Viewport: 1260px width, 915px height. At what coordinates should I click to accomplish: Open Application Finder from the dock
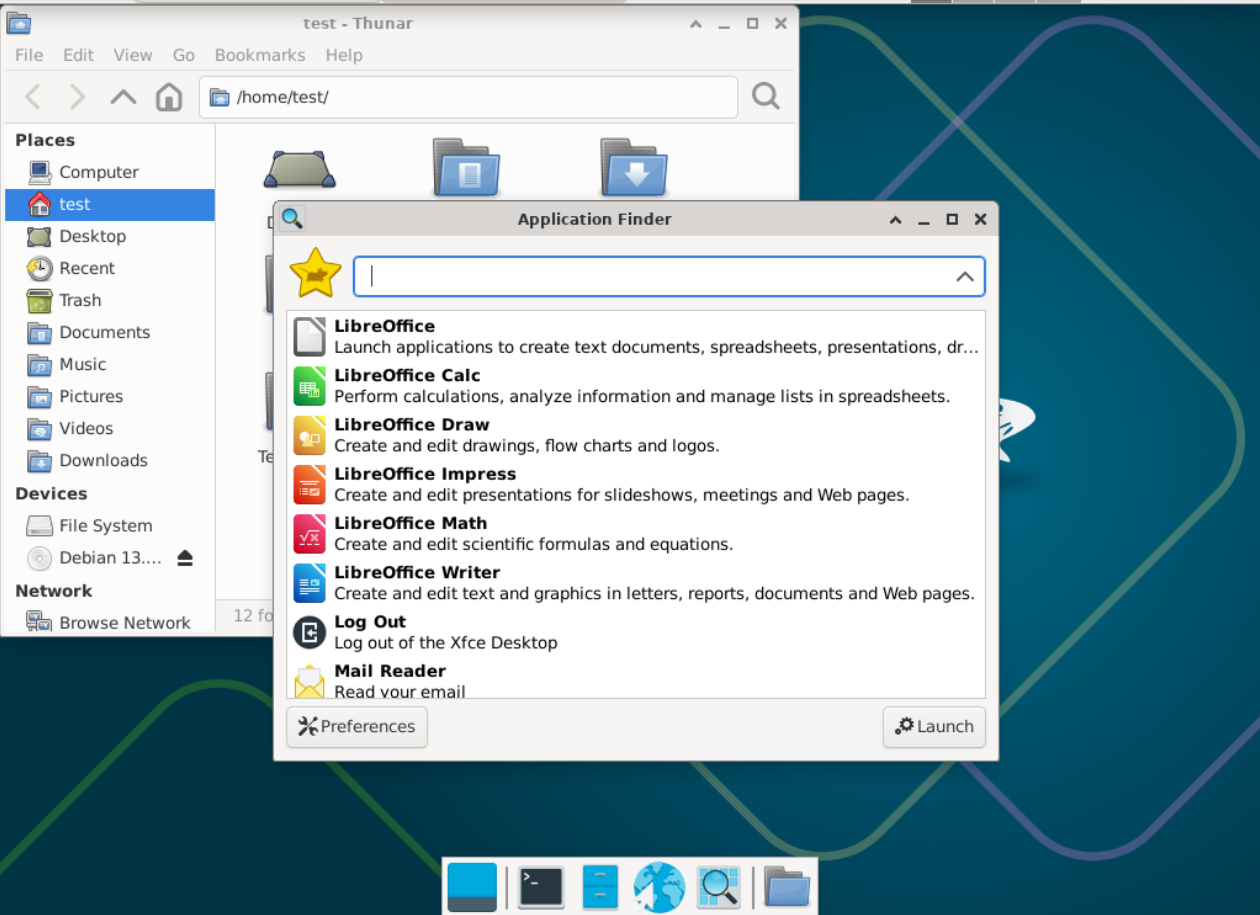(718, 886)
